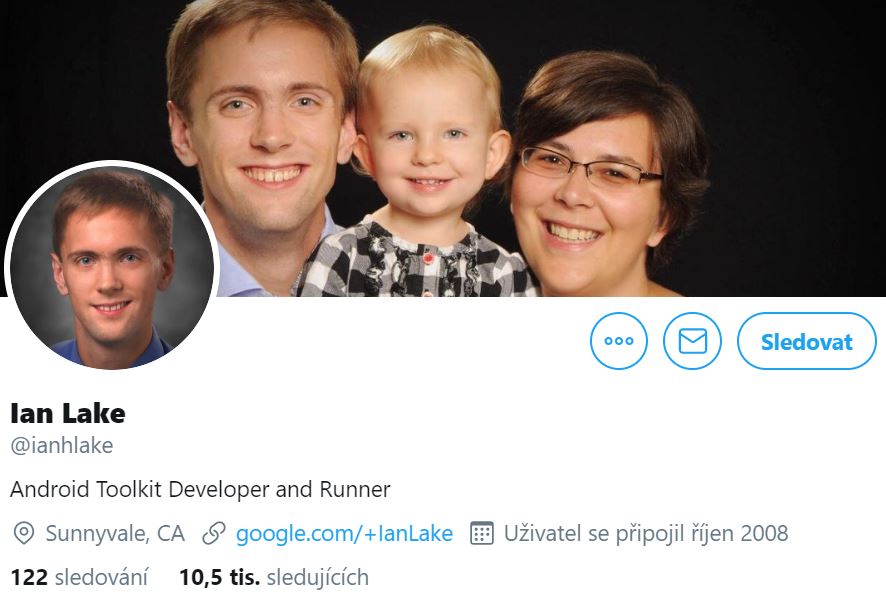Select the @ianhlake username handle
The height and width of the screenshot is (597, 886).
click(x=62, y=446)
